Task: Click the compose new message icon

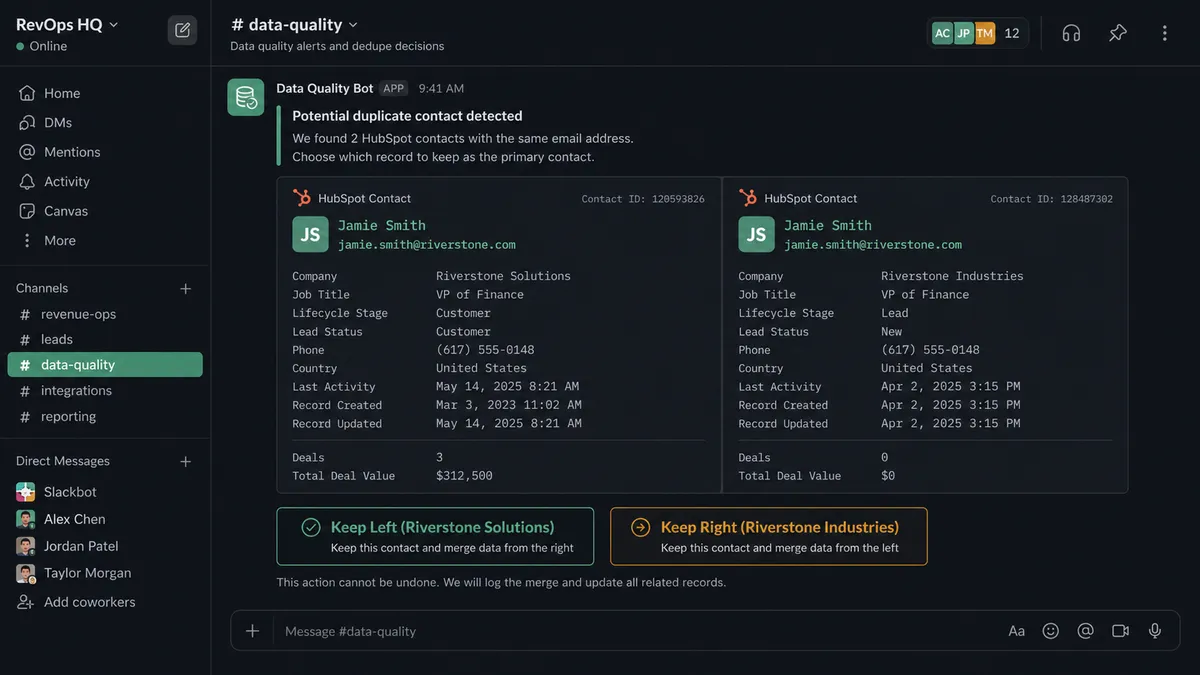Action: pos(182,30)
